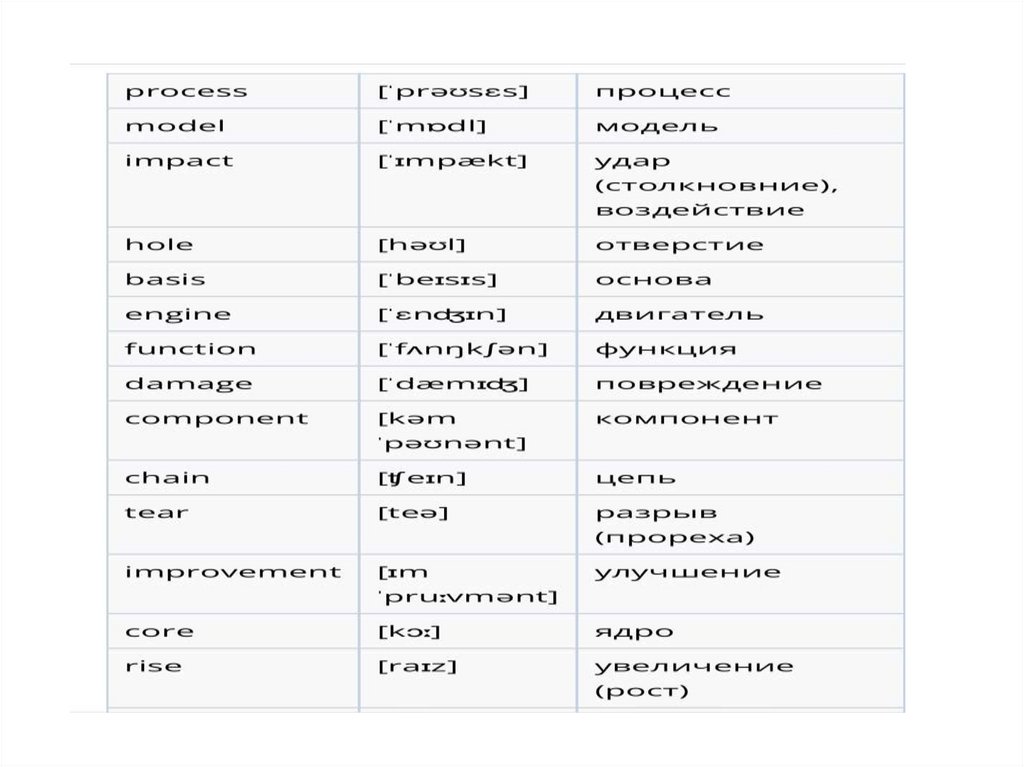Select the Russian word "двигатель"

click(x=679, y=315)
